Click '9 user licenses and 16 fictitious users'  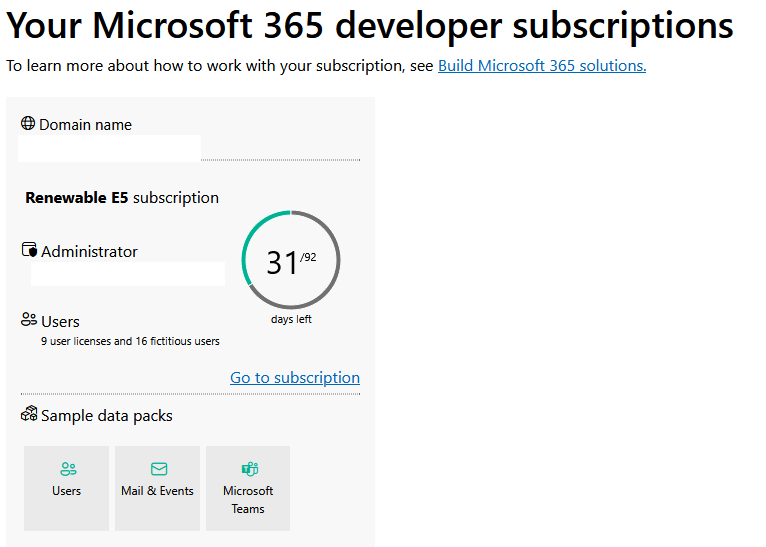click(130, 341)
